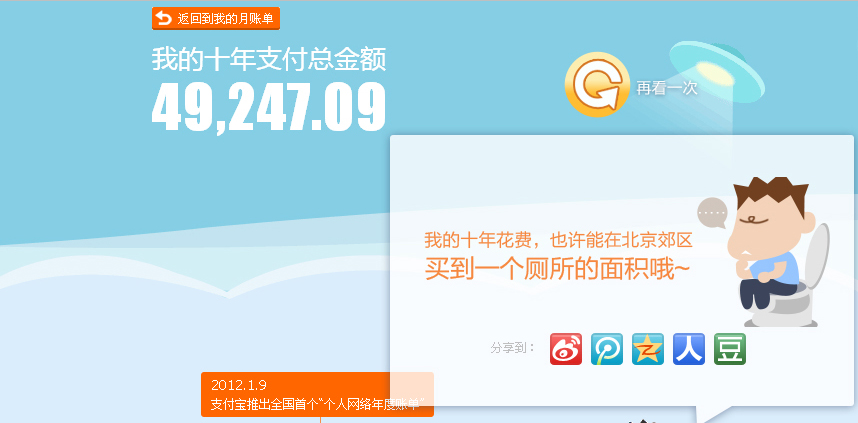Select the 2012.1.9 timeline date marker
This screenshot has height=423, width=858.
(x=239, y=385)
